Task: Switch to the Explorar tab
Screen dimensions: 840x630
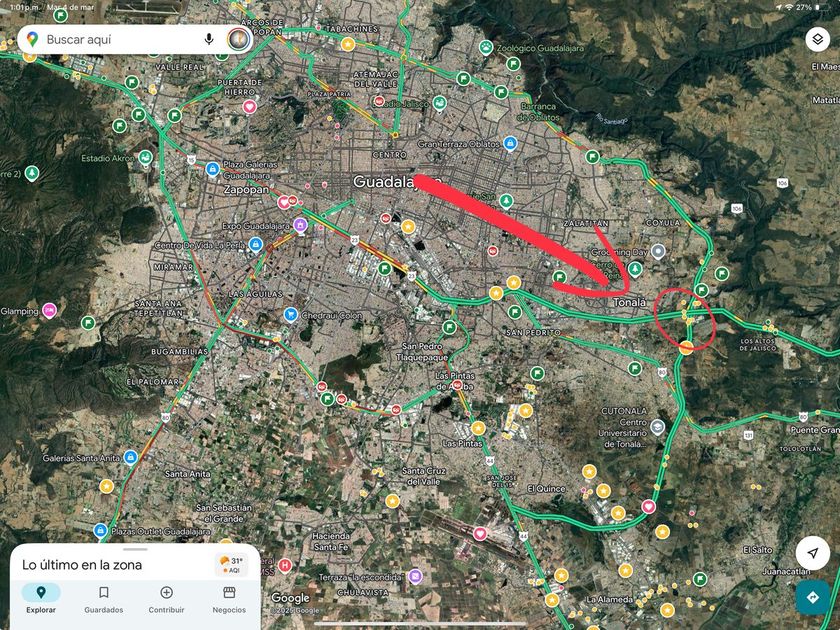Action: (x=41, y=598)
